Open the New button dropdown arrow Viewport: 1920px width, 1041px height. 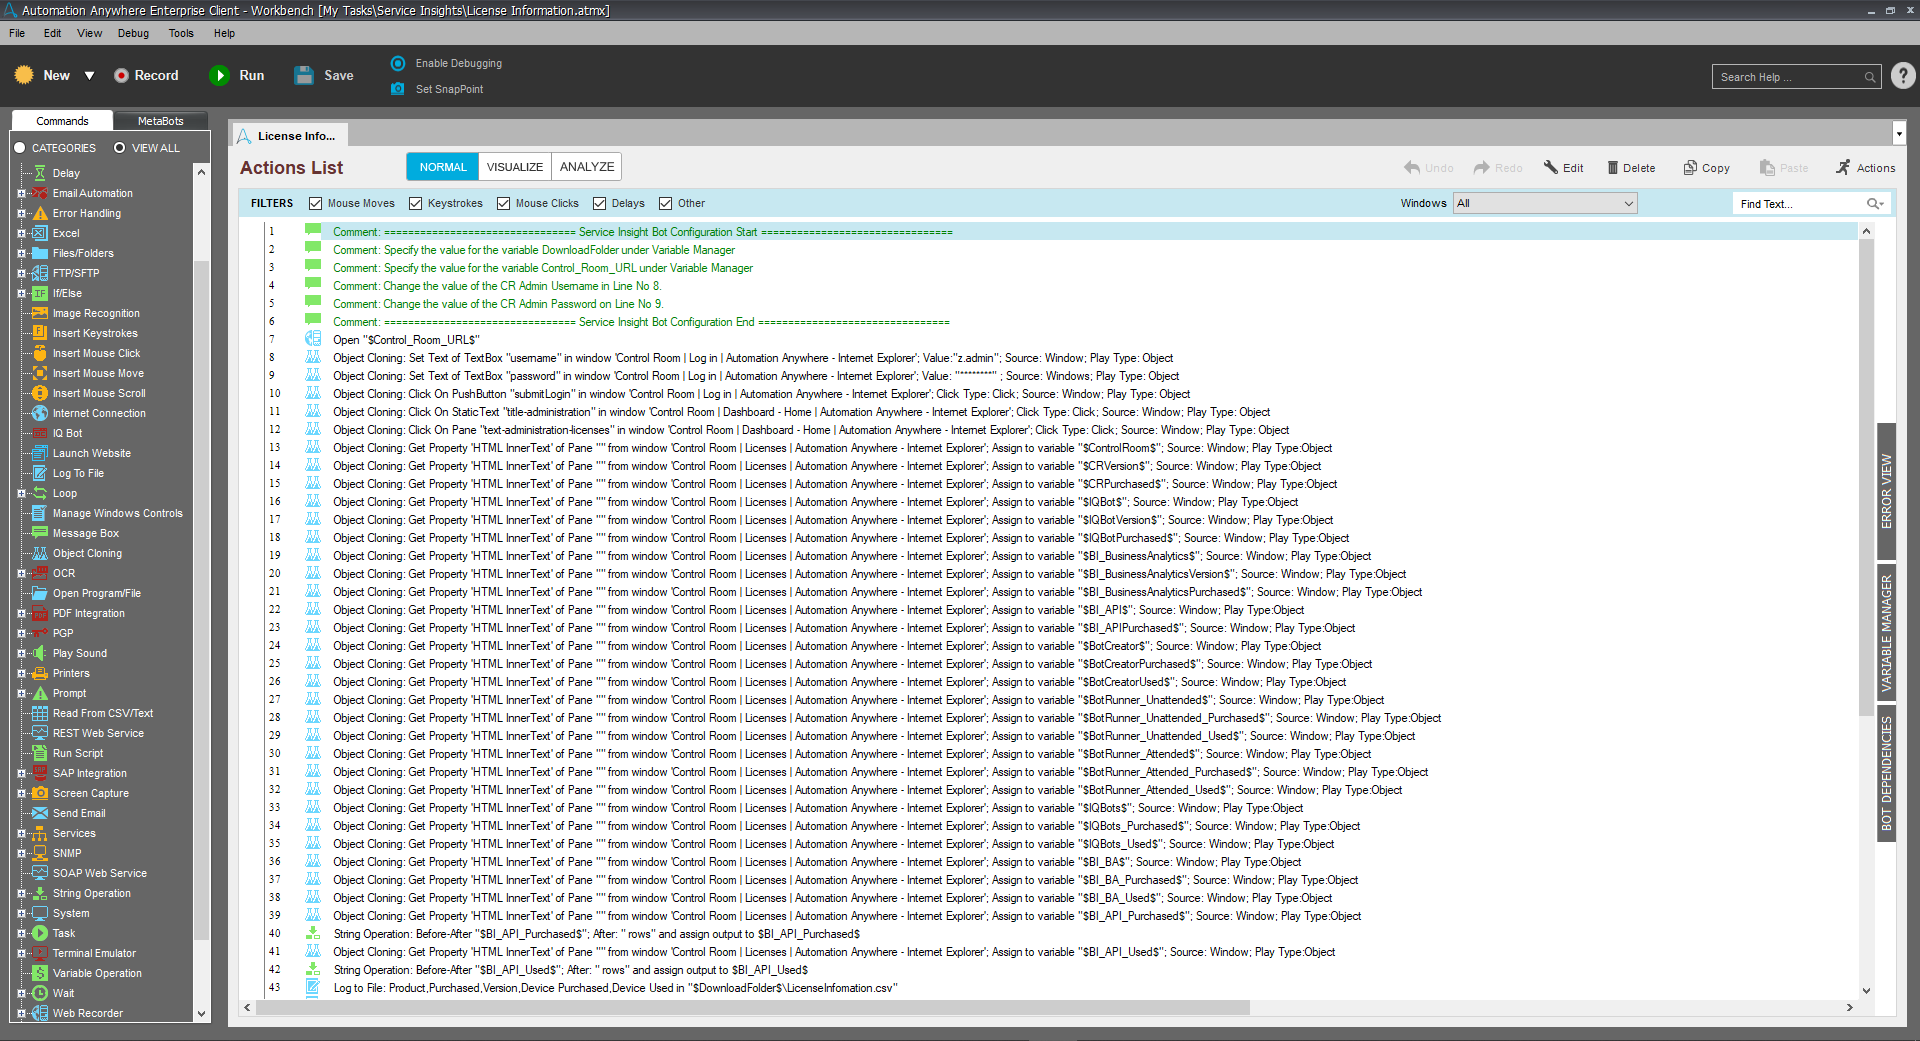[89, 76]
